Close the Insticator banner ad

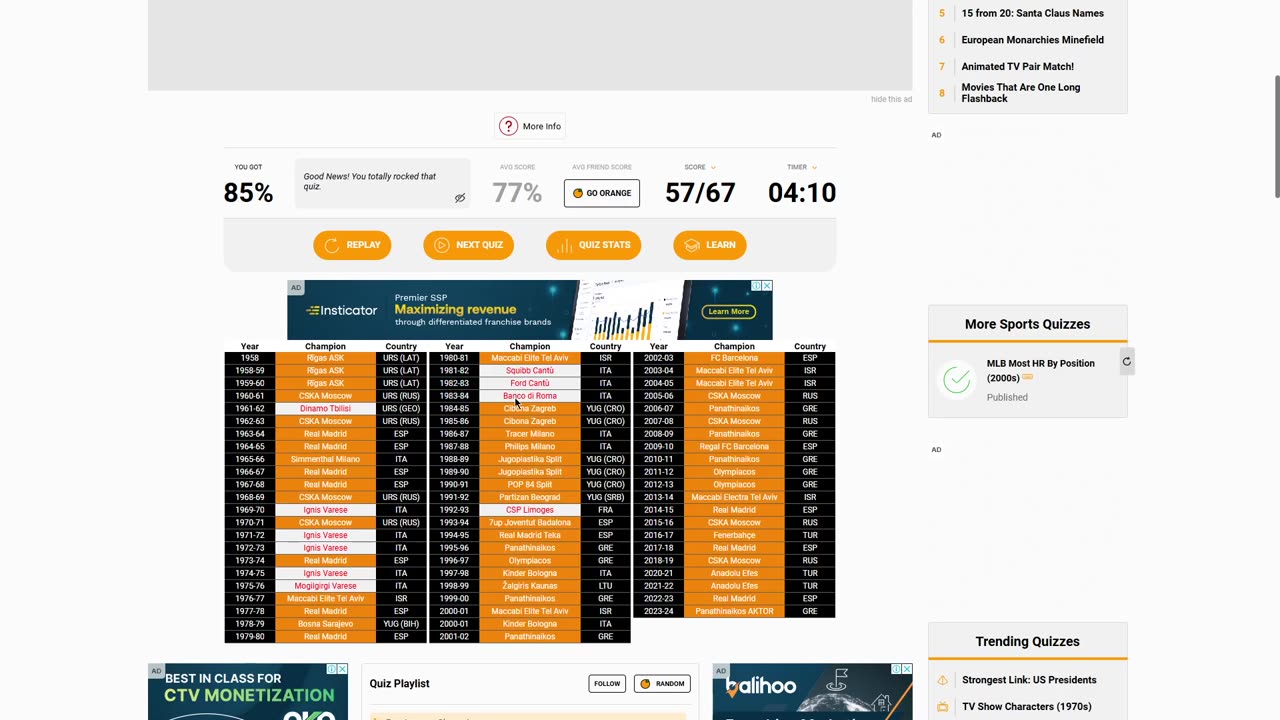[x=767, y=286]
